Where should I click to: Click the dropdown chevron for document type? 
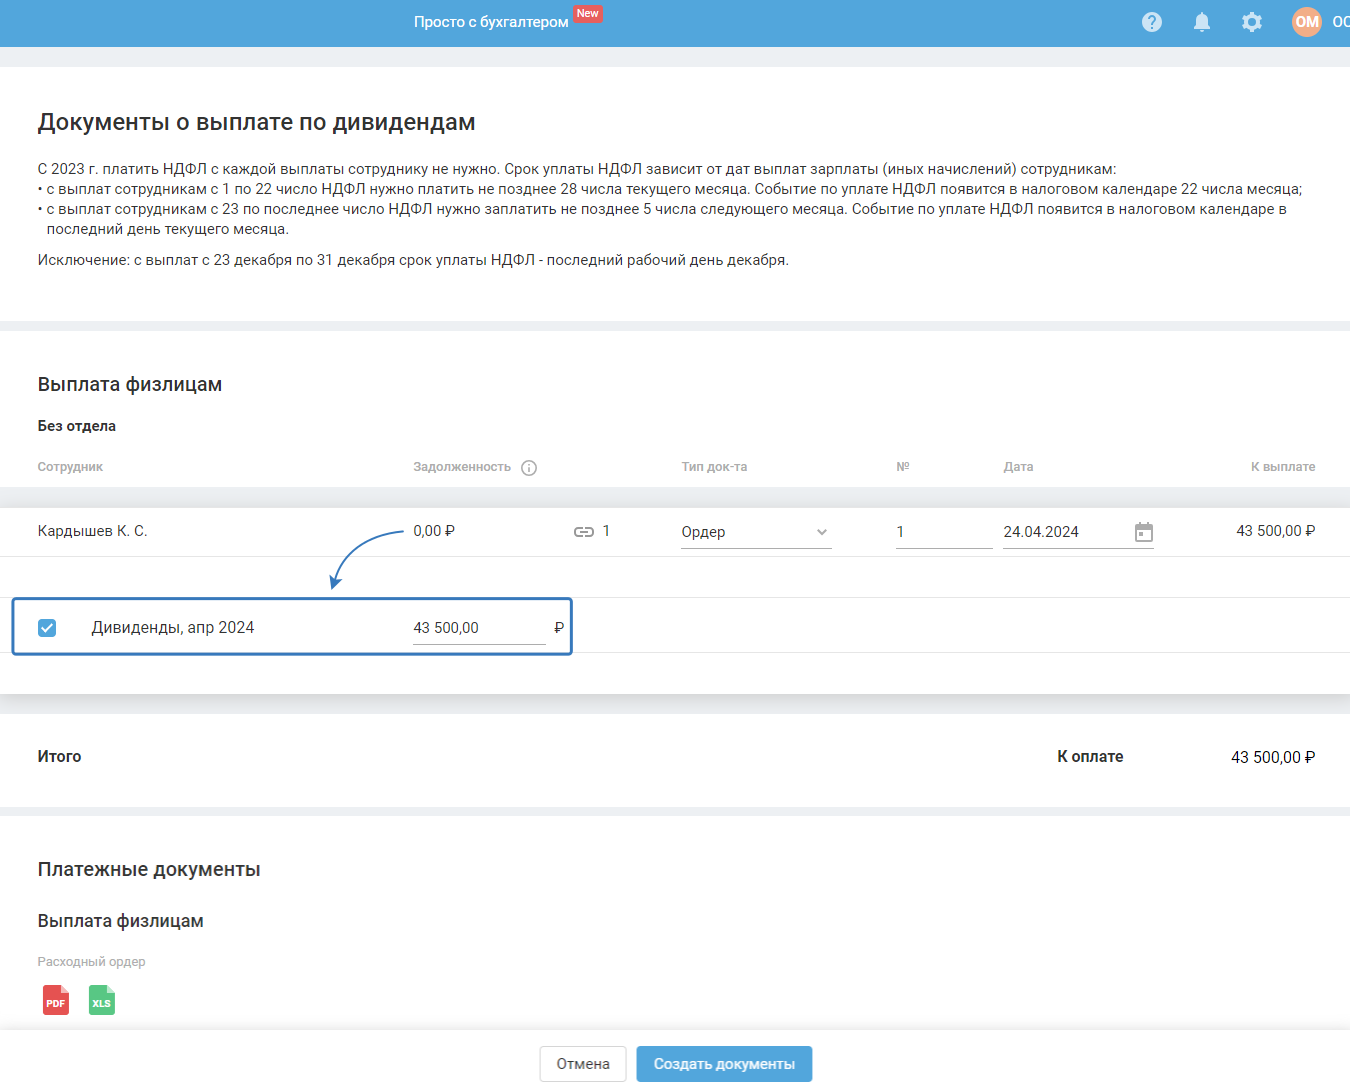click(x=822, y=532)
